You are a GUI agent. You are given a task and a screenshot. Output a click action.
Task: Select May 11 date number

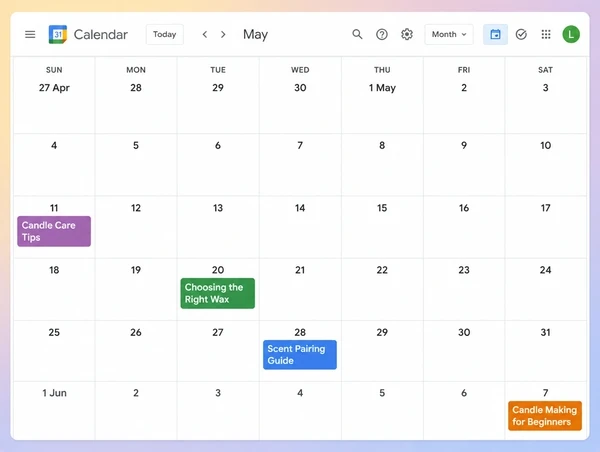[x=54, y=208]
